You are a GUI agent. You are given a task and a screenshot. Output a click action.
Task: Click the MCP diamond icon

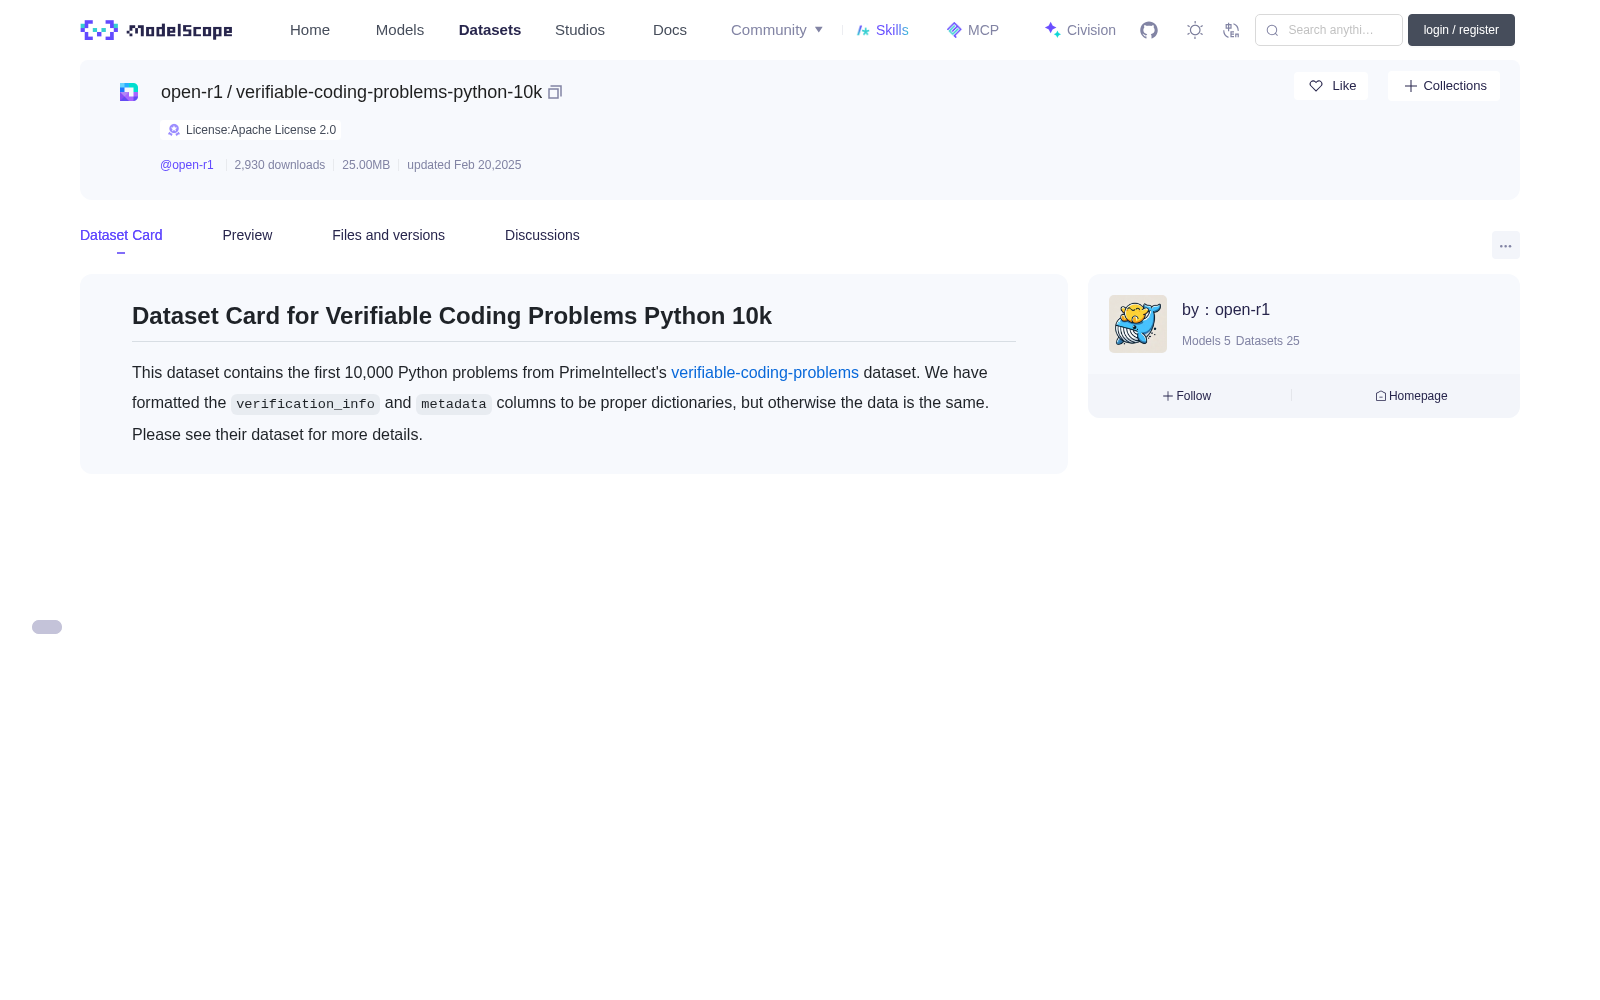click(954, 30)
